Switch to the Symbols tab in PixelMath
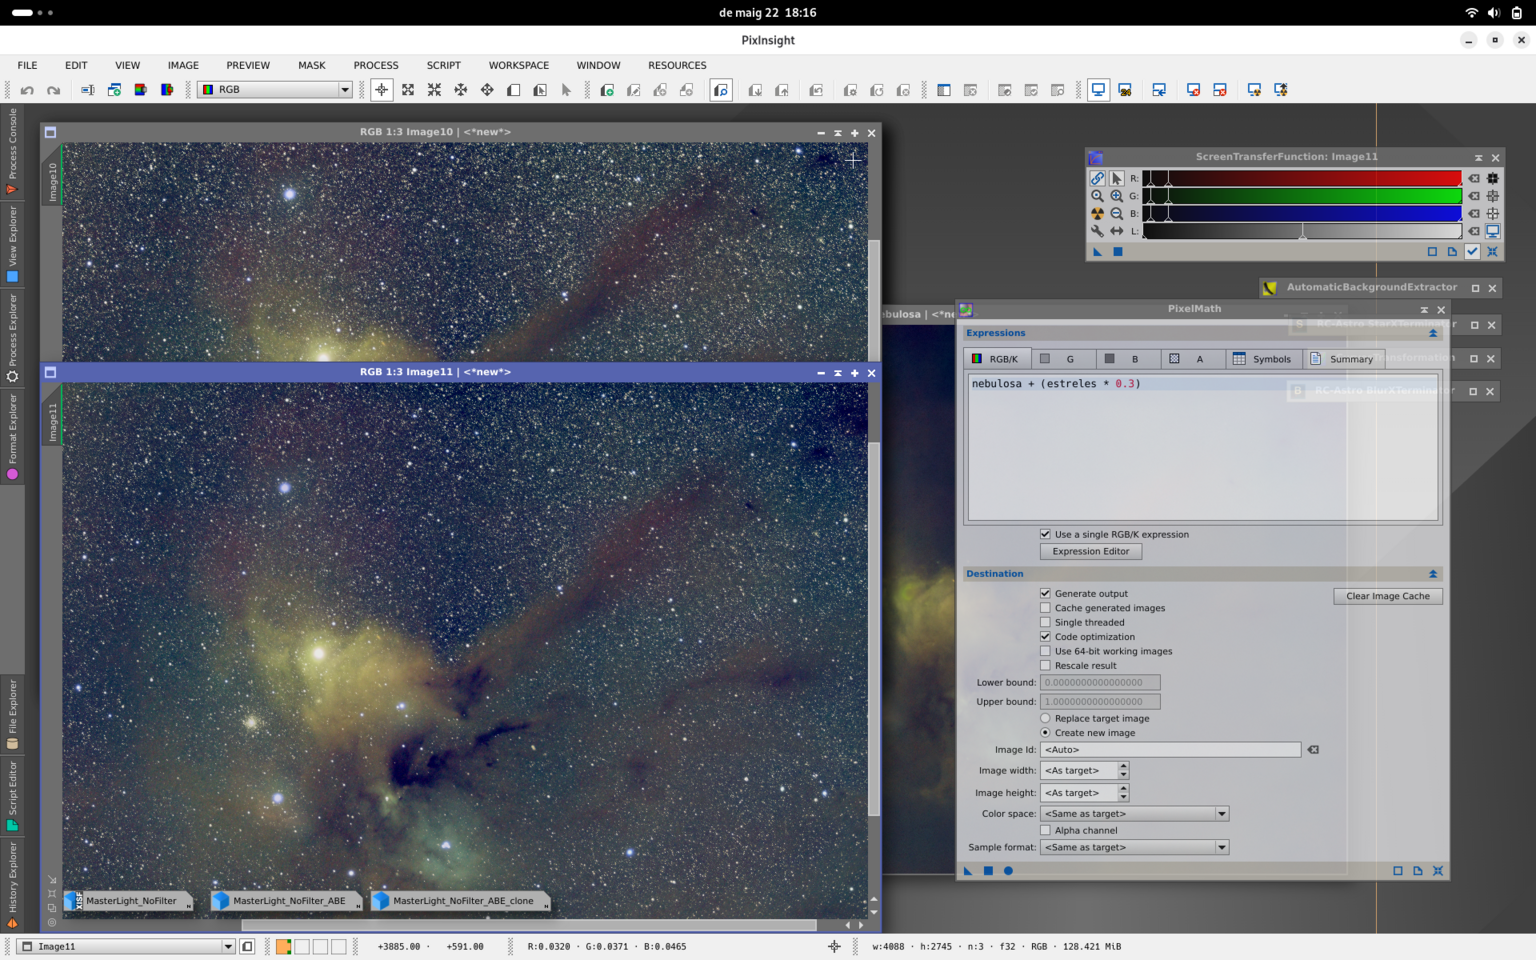Viewport: 1536px width, 960px height. (x=1262, y=359)
